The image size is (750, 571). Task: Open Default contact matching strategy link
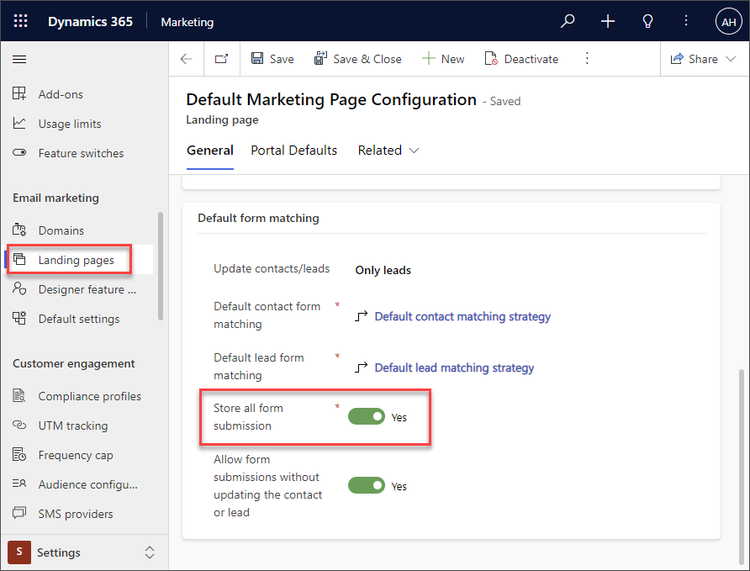coord(463,317)
